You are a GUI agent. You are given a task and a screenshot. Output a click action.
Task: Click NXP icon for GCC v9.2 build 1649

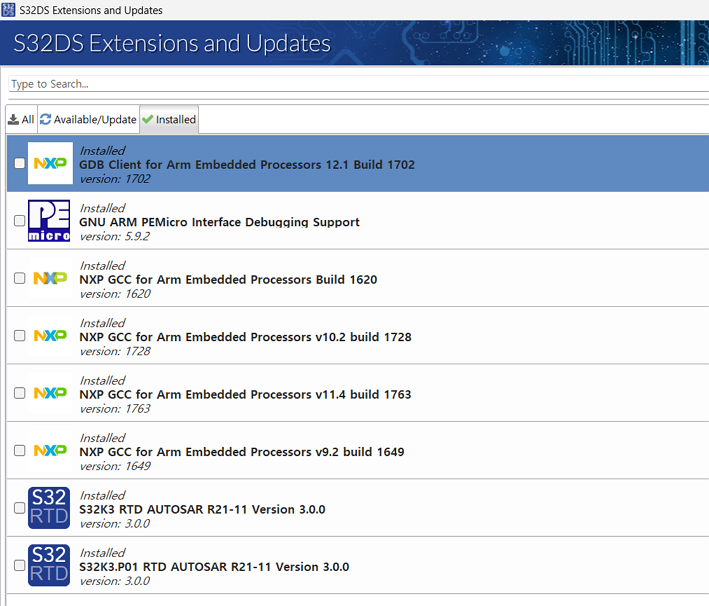50,451
